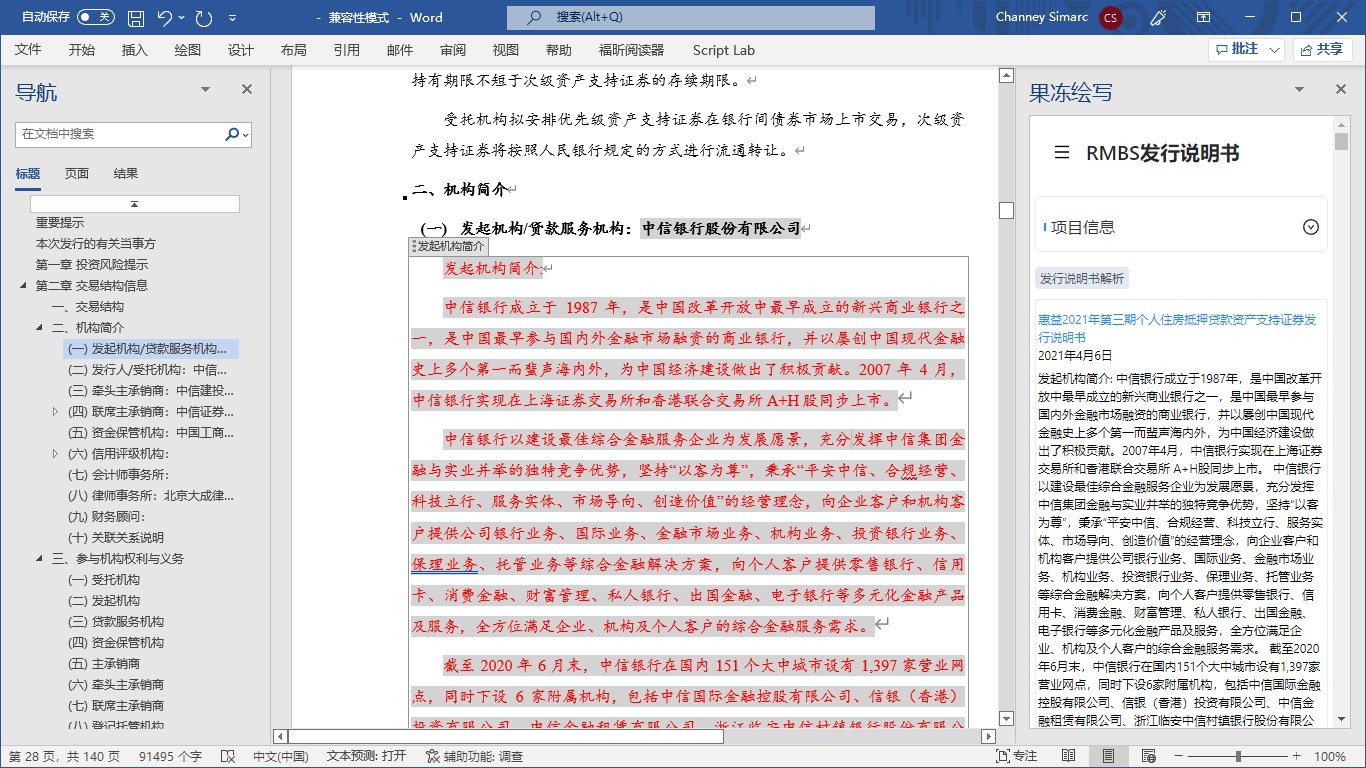1366x768 pixels.
Task: Open link 惠益2021年第三期个人住房抵押贷款
Action: 1177,328
